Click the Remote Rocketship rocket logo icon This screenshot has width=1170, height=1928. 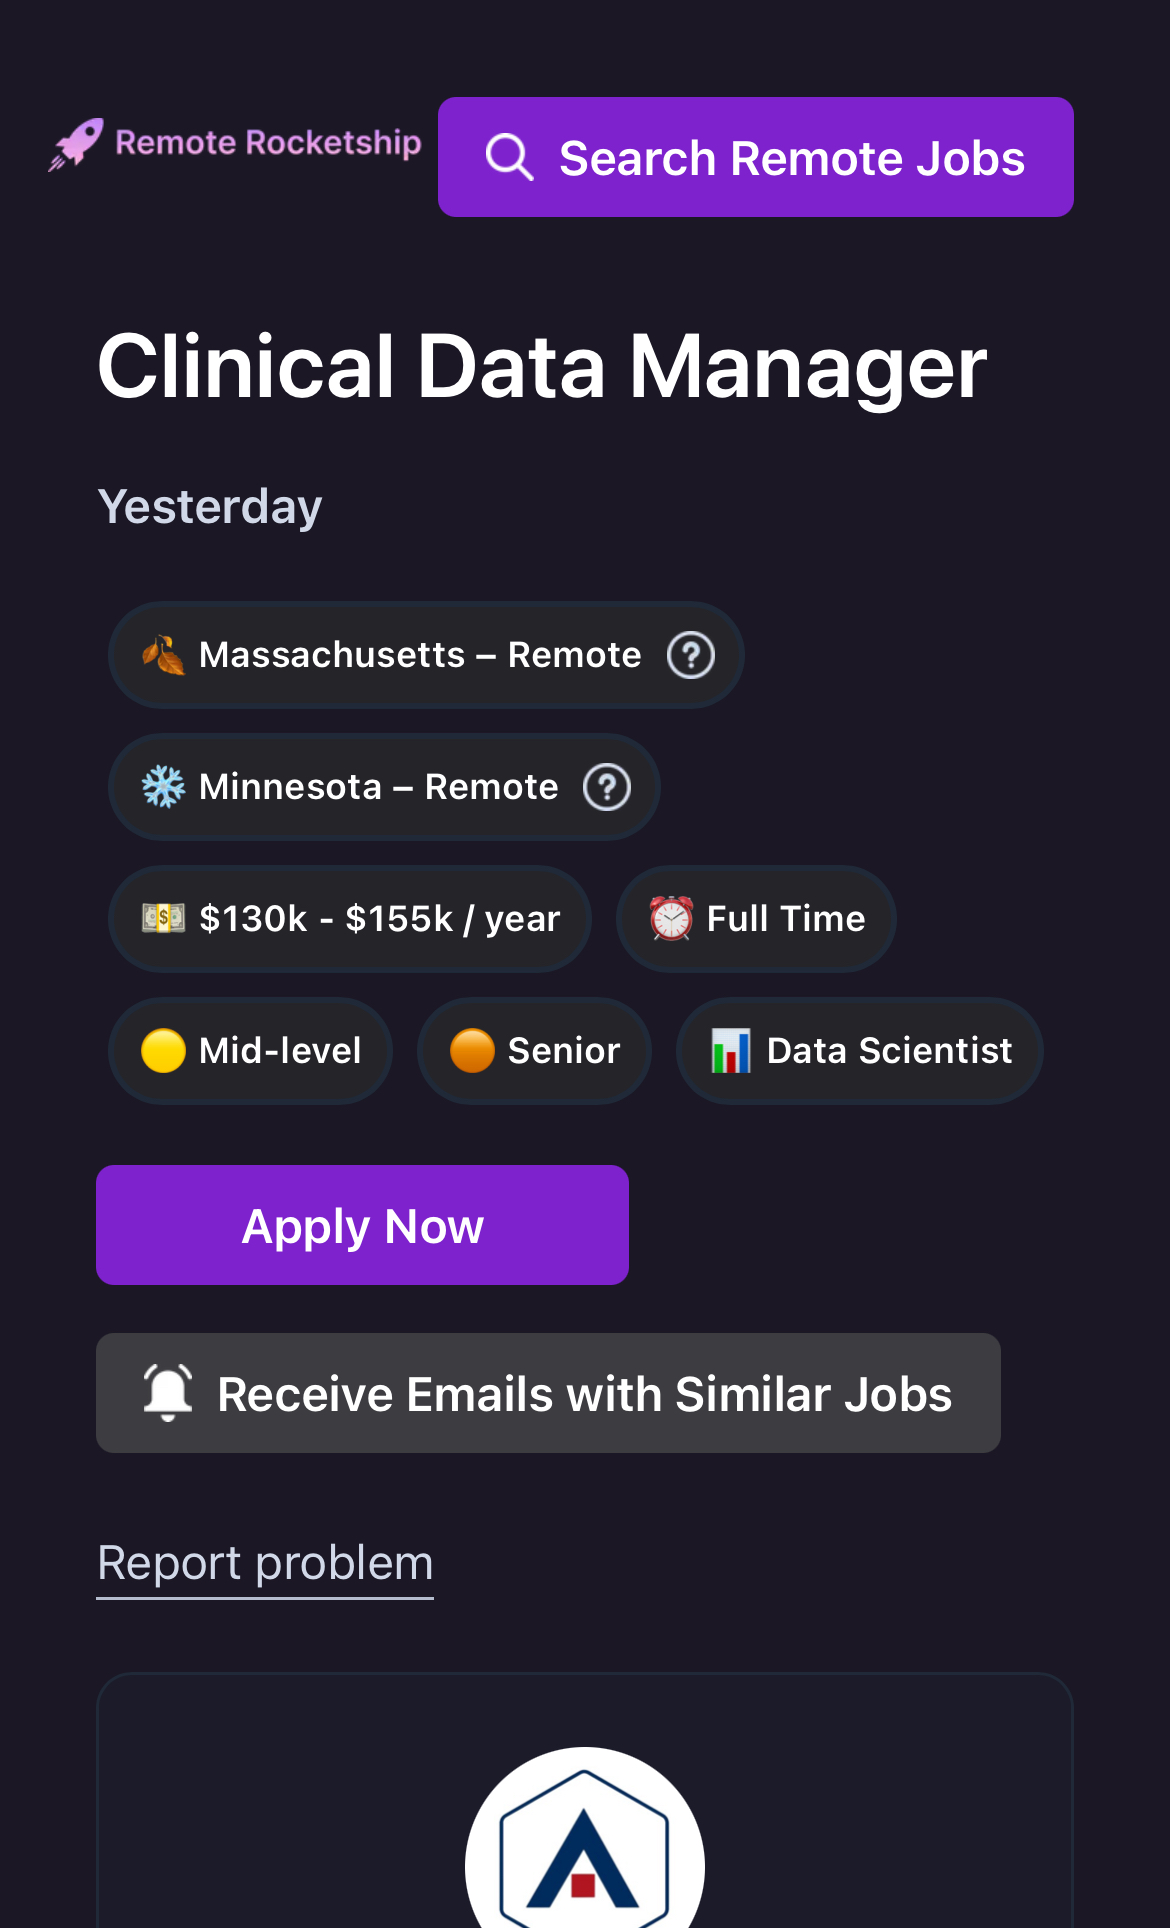(77, 144)
